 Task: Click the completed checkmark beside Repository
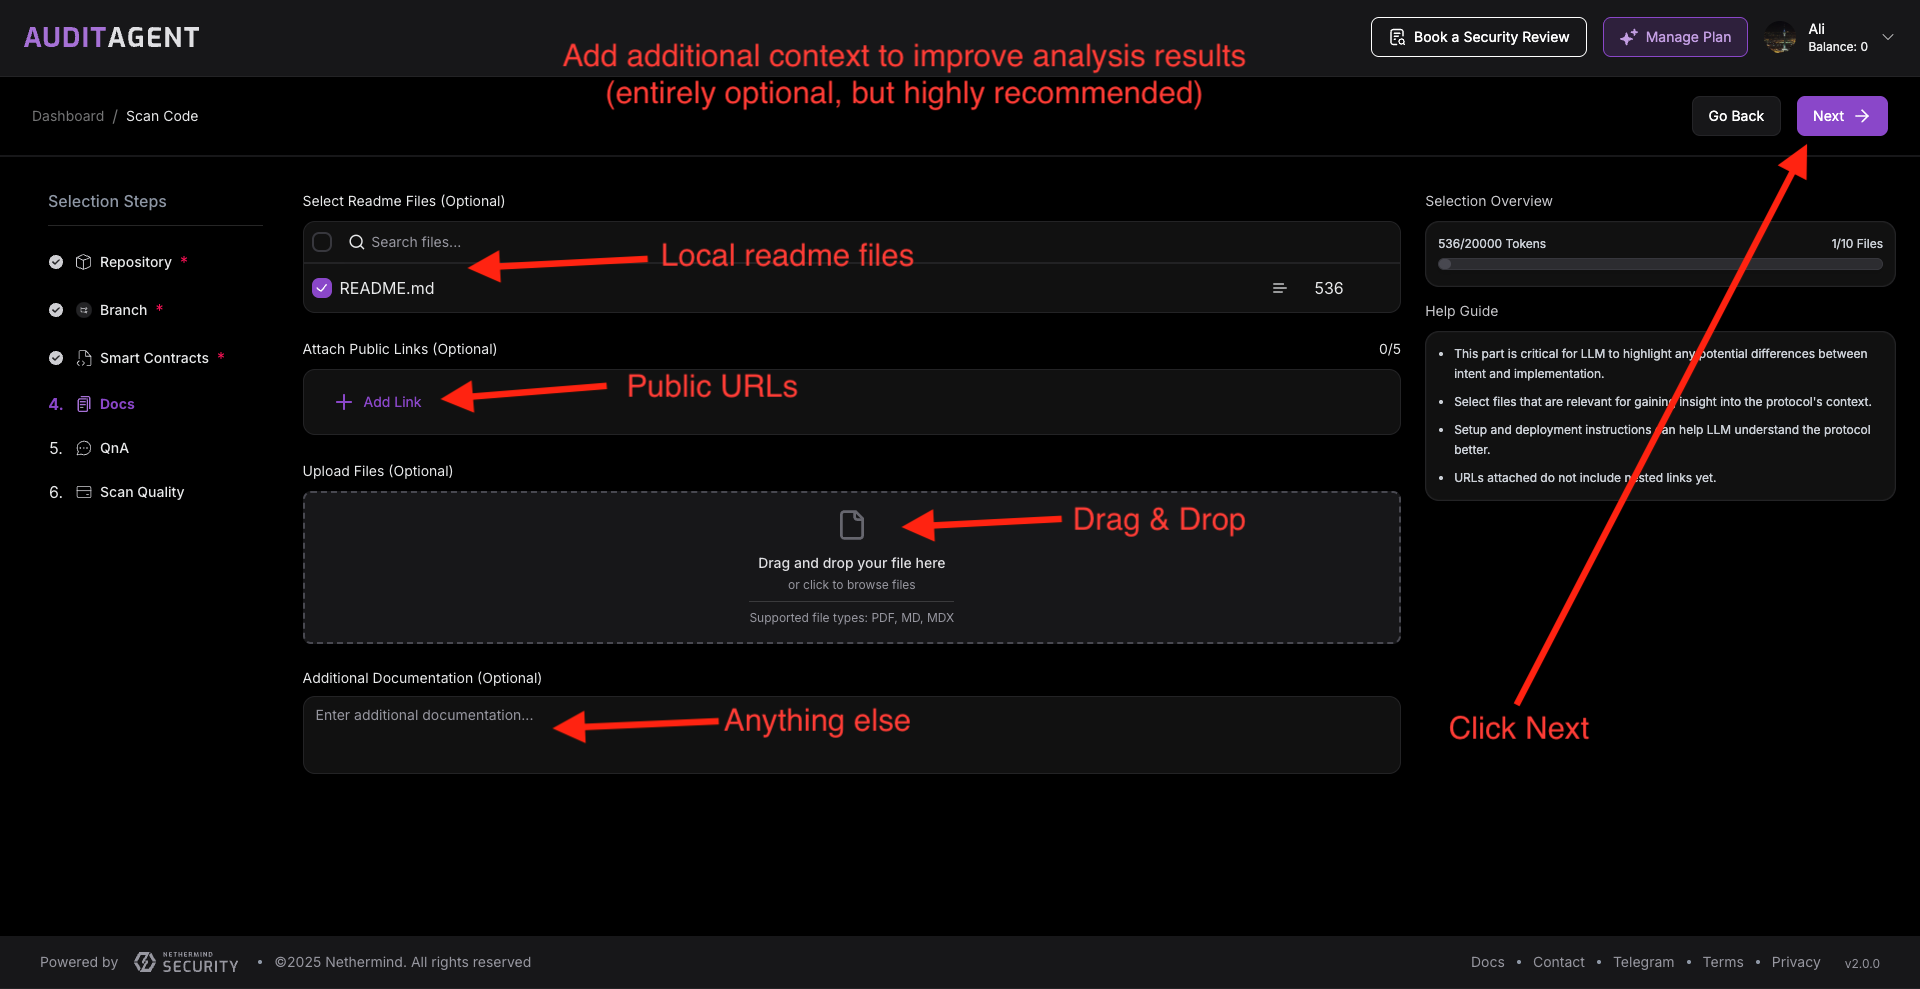click(x=55, y=262)
